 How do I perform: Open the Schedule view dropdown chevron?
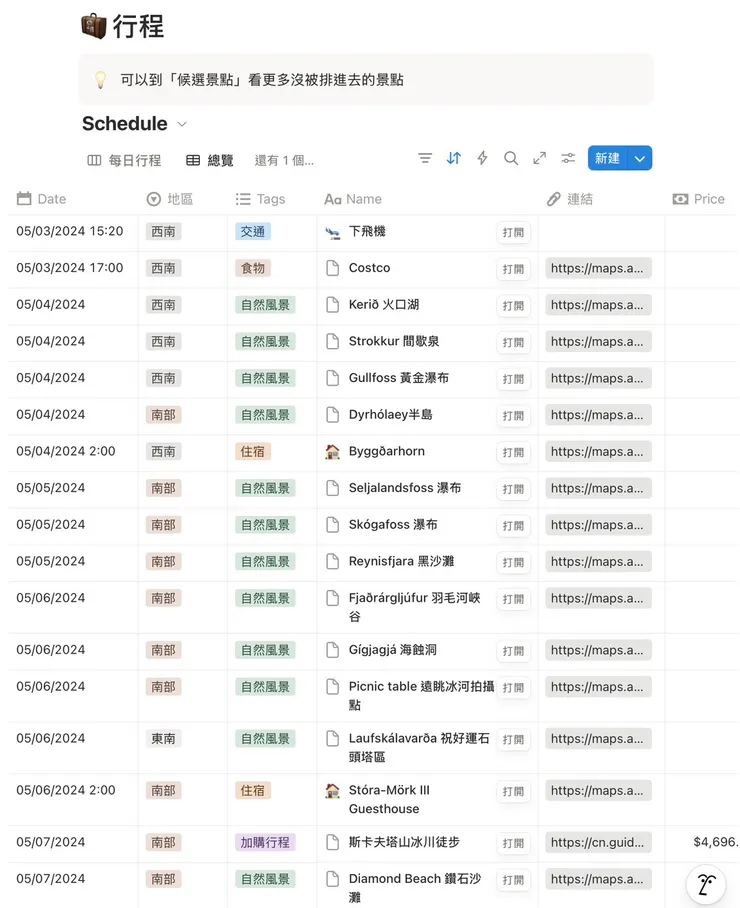point(182,124)
